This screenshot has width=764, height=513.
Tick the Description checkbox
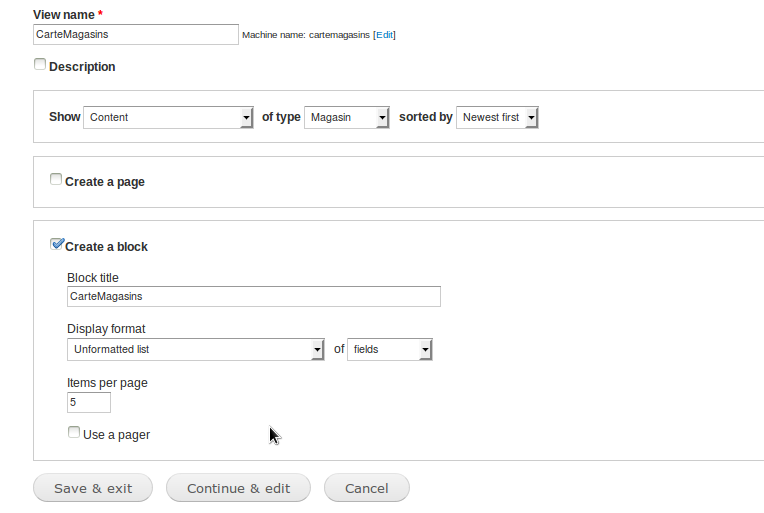[x=40, y=64]
